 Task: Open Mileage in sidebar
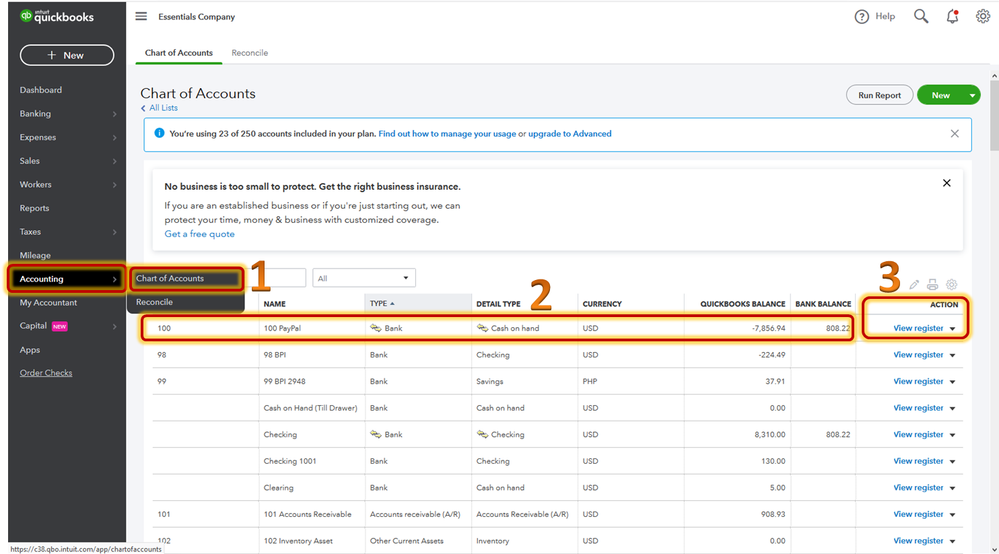tap(35, 255)
